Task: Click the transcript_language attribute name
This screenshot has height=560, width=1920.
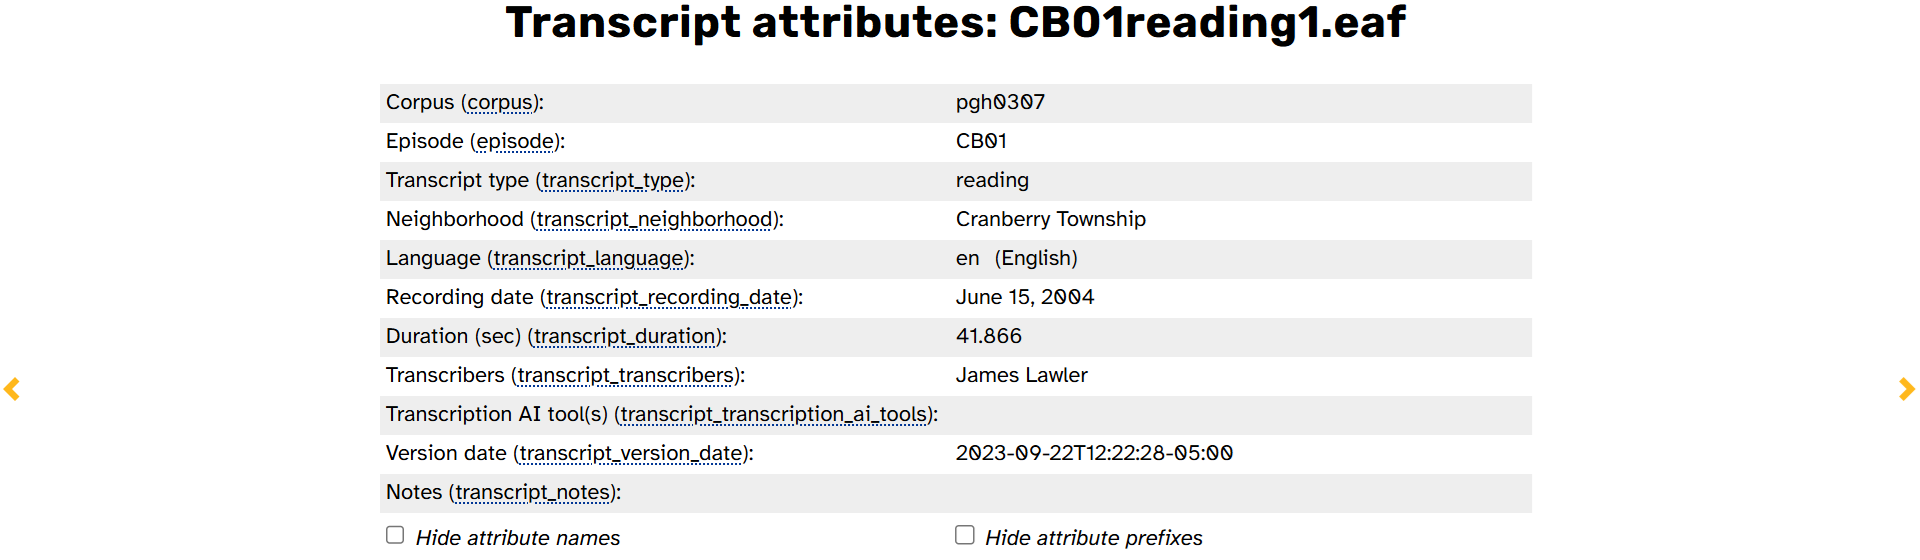Action: tap(589, 259)
